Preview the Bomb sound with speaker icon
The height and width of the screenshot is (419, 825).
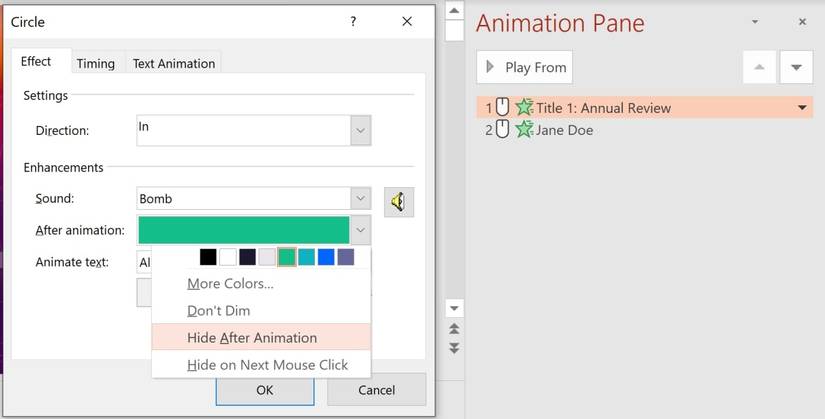[399, 202]
